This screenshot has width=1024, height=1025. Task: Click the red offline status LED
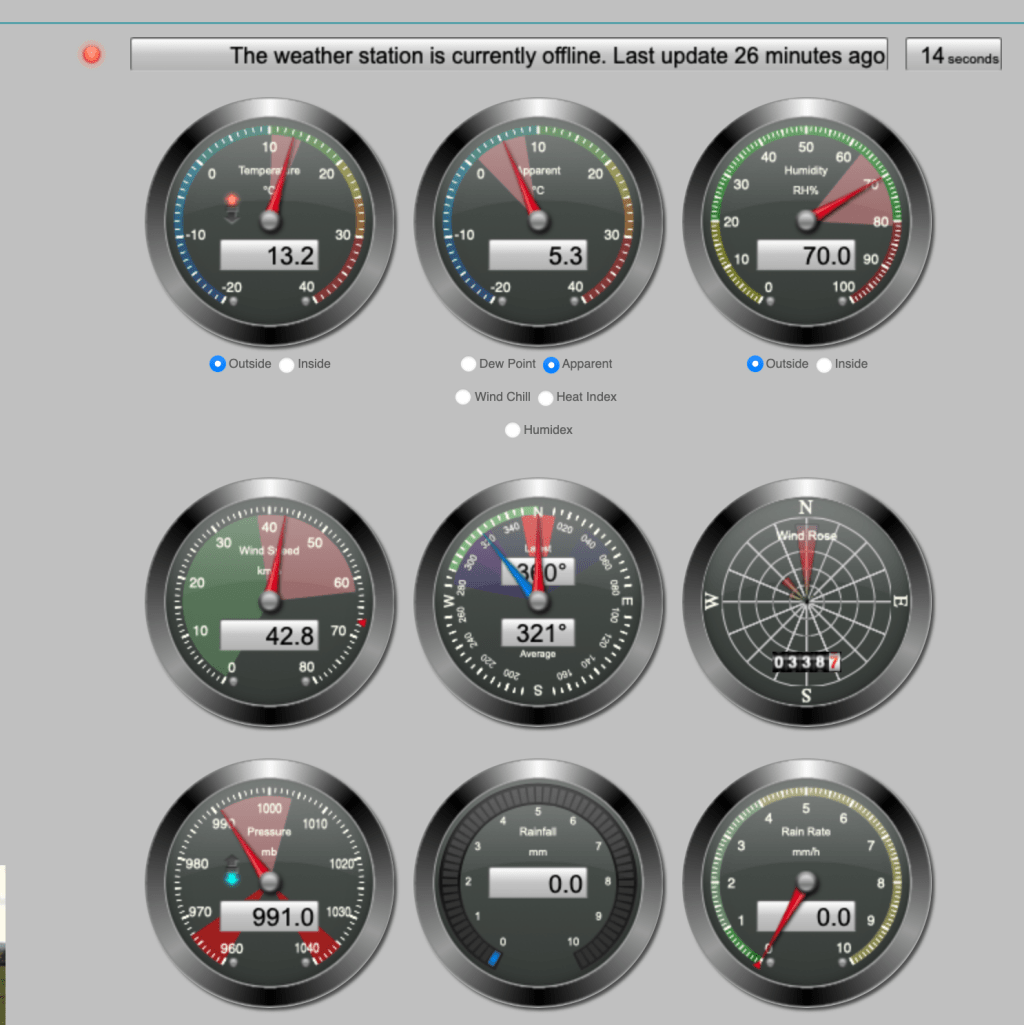tap(92, 54)
